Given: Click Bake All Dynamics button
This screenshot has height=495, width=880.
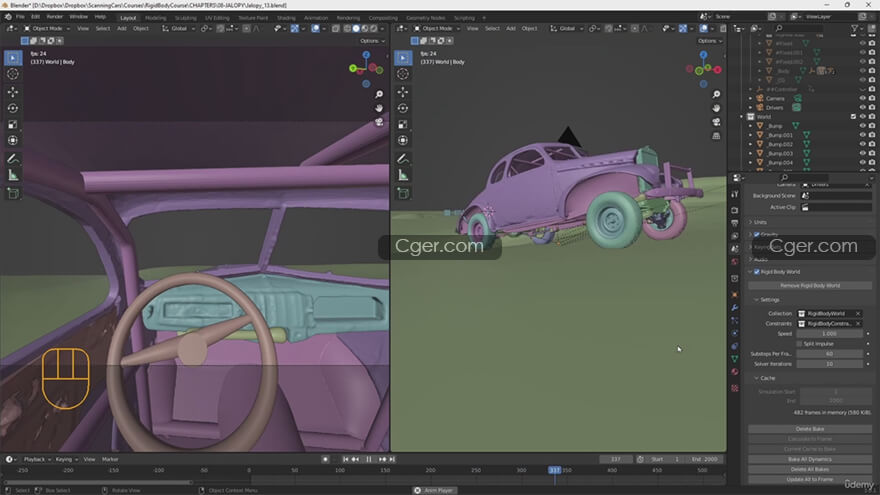Looking at the screenshot, I should click(x=810, y=459).
